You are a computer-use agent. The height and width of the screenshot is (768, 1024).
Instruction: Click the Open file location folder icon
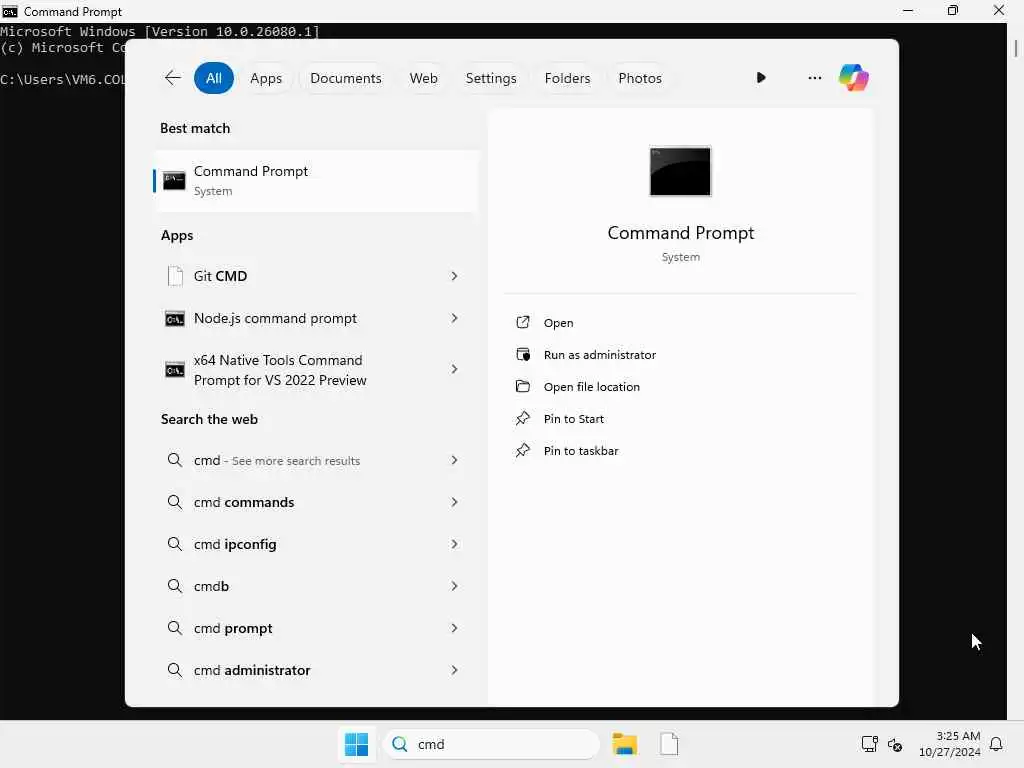522,386
